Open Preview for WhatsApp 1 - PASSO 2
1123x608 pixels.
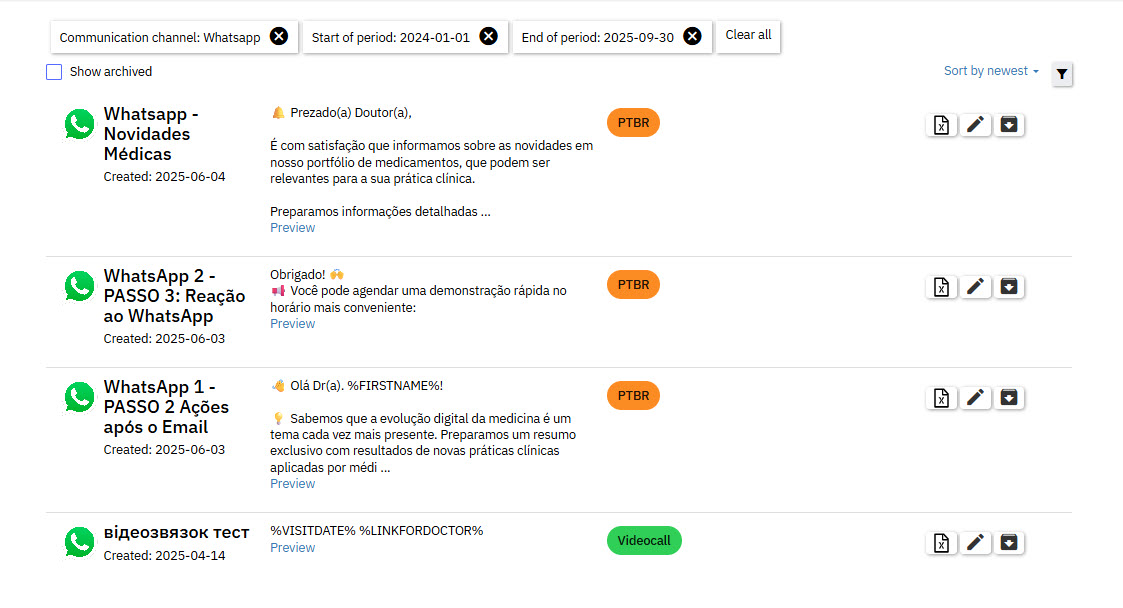tap(292, 484)
